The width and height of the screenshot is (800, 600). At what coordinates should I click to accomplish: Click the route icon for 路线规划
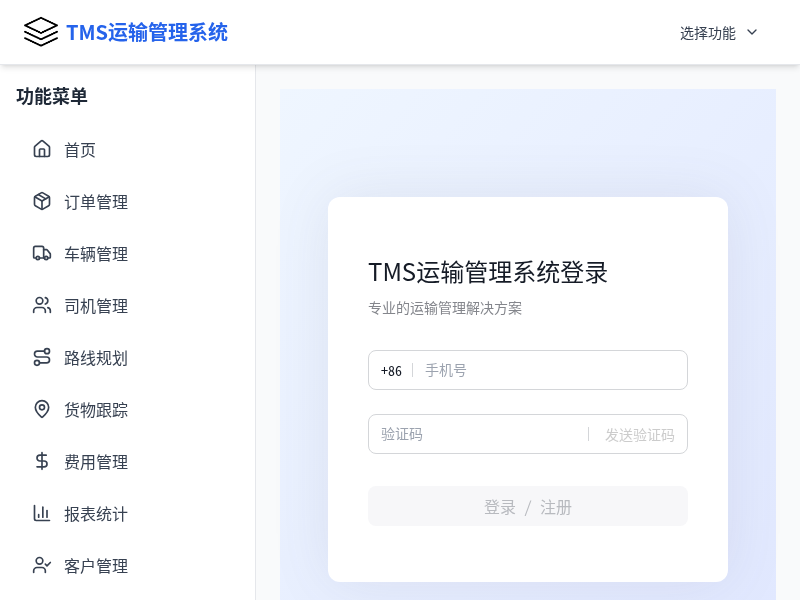click(42, 357)
